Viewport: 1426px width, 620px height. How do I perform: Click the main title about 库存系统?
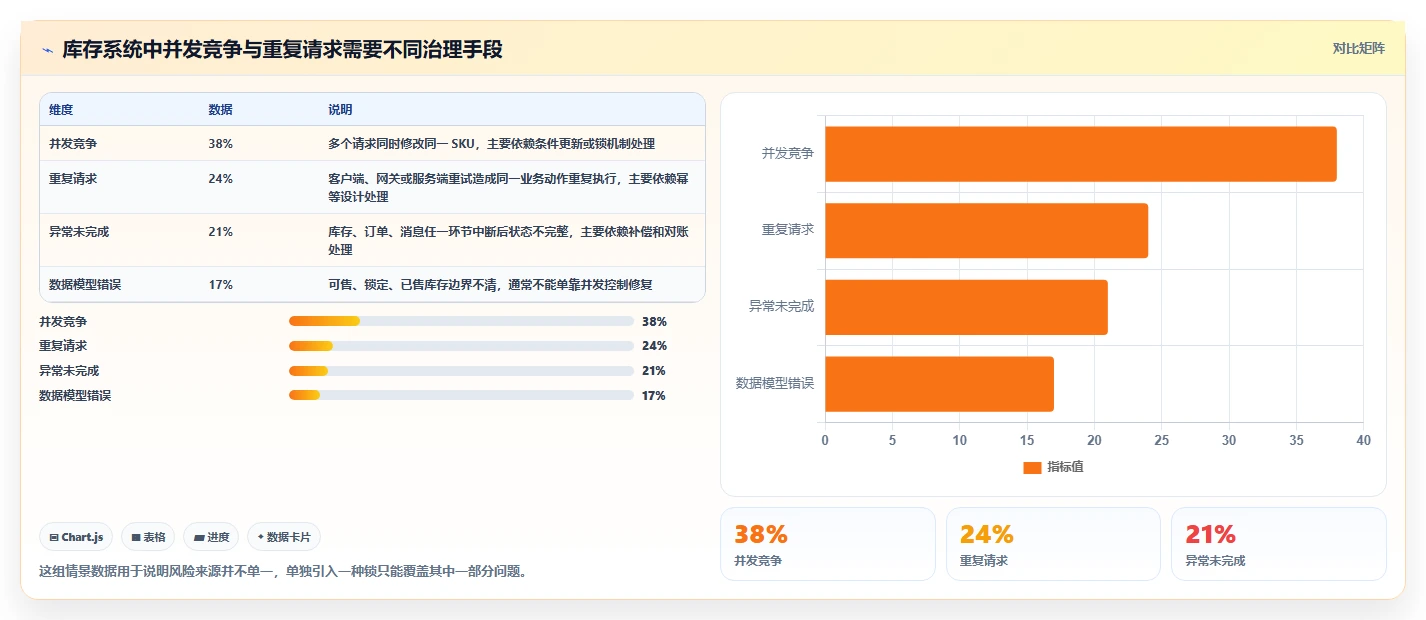pos(283,50)
